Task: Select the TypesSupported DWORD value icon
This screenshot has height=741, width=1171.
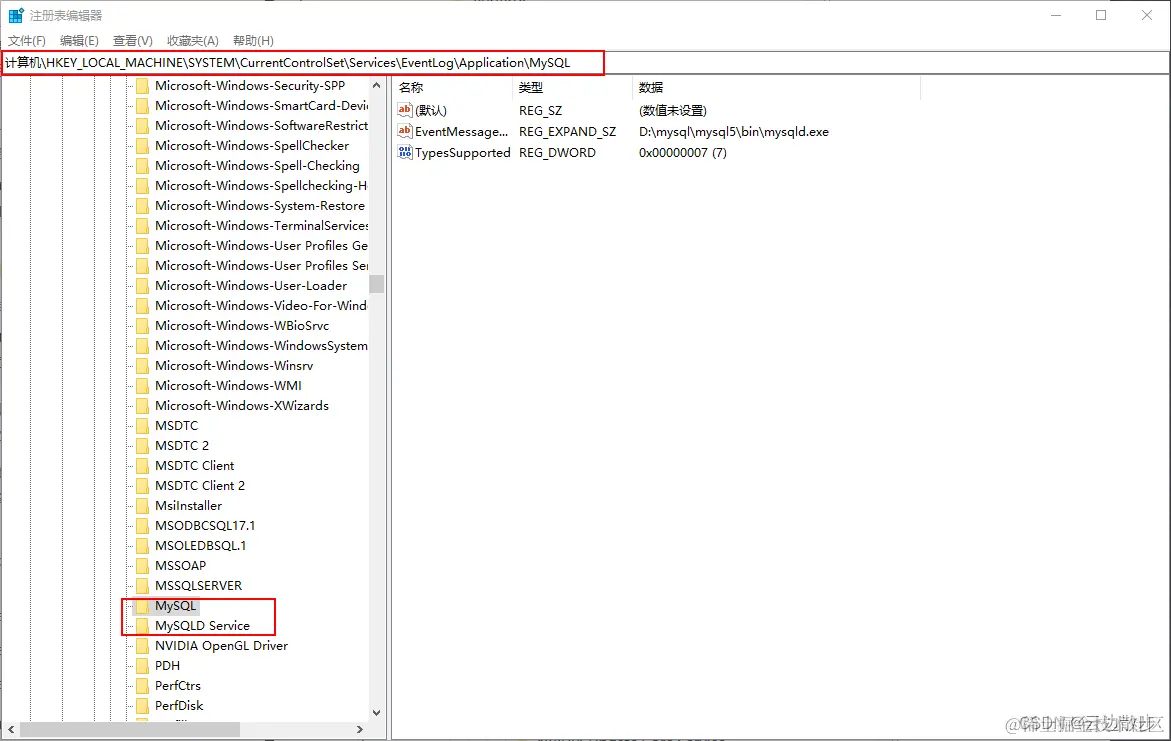Action: [x=405, y=152]
